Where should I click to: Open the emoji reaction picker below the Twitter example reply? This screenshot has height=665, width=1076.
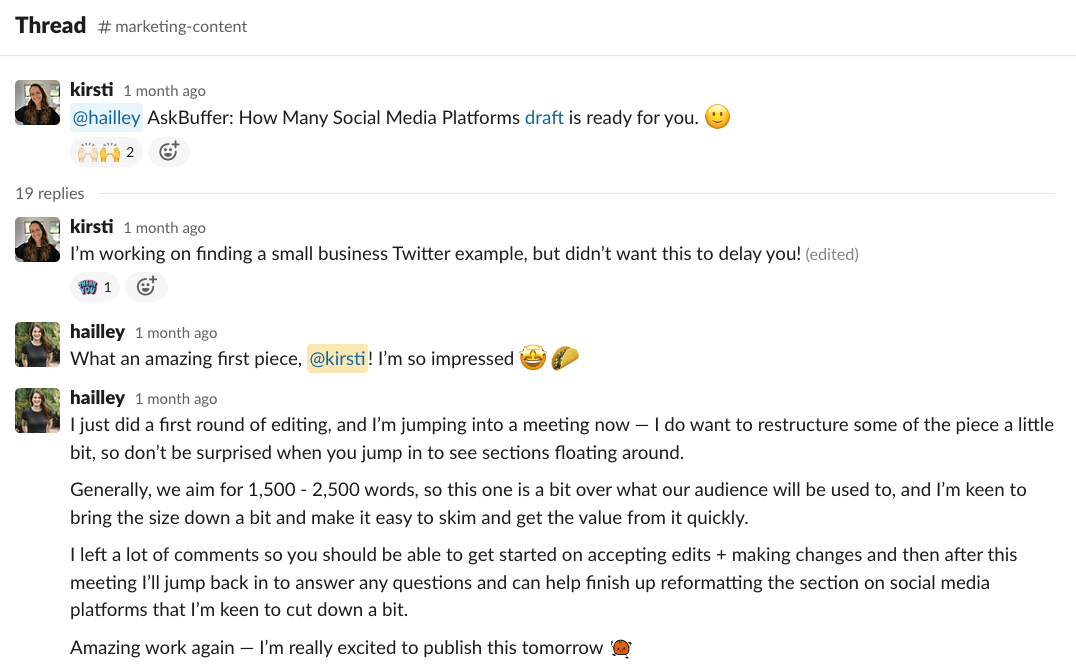[x=146, y=286]
